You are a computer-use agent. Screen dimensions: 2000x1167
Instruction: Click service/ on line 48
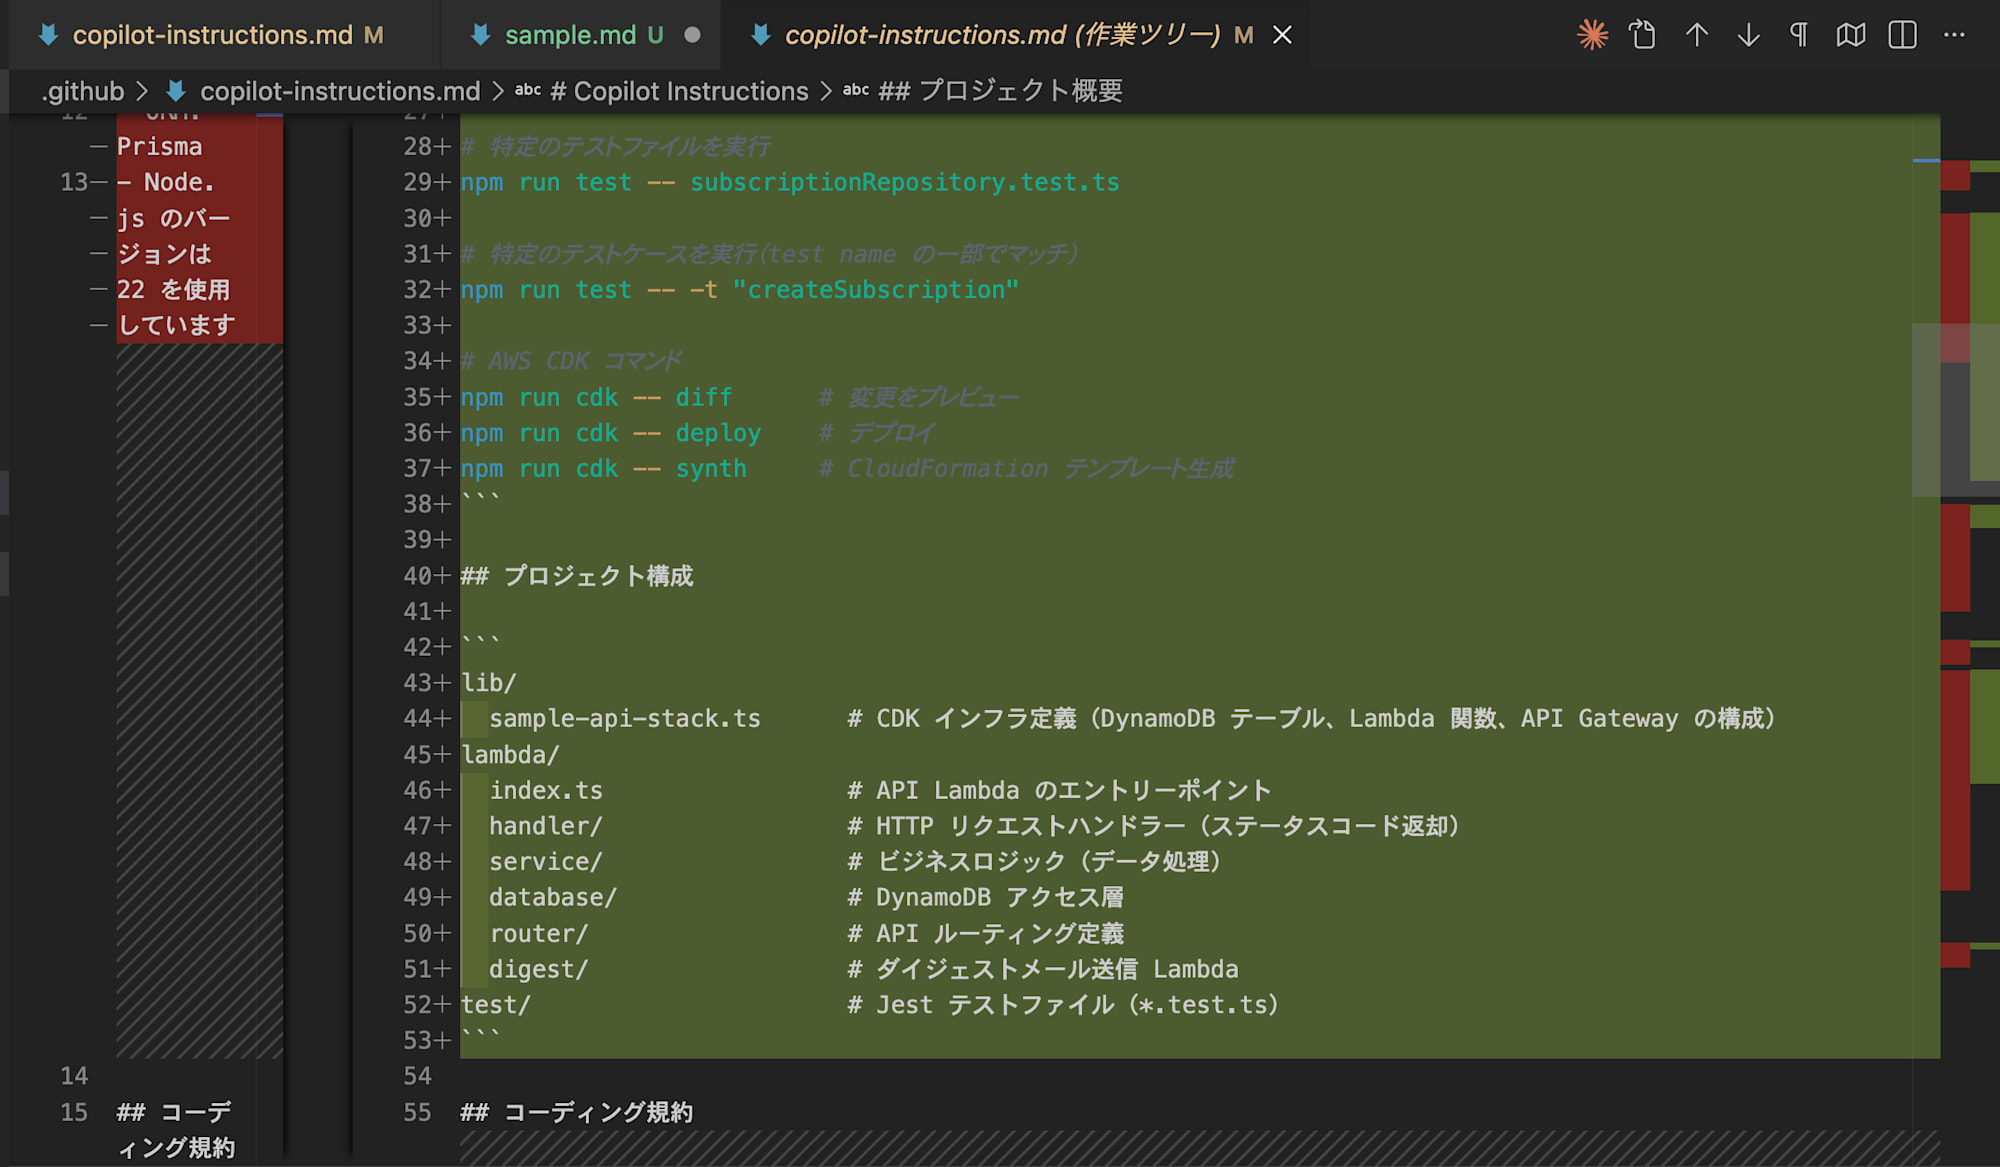(546, 862)
